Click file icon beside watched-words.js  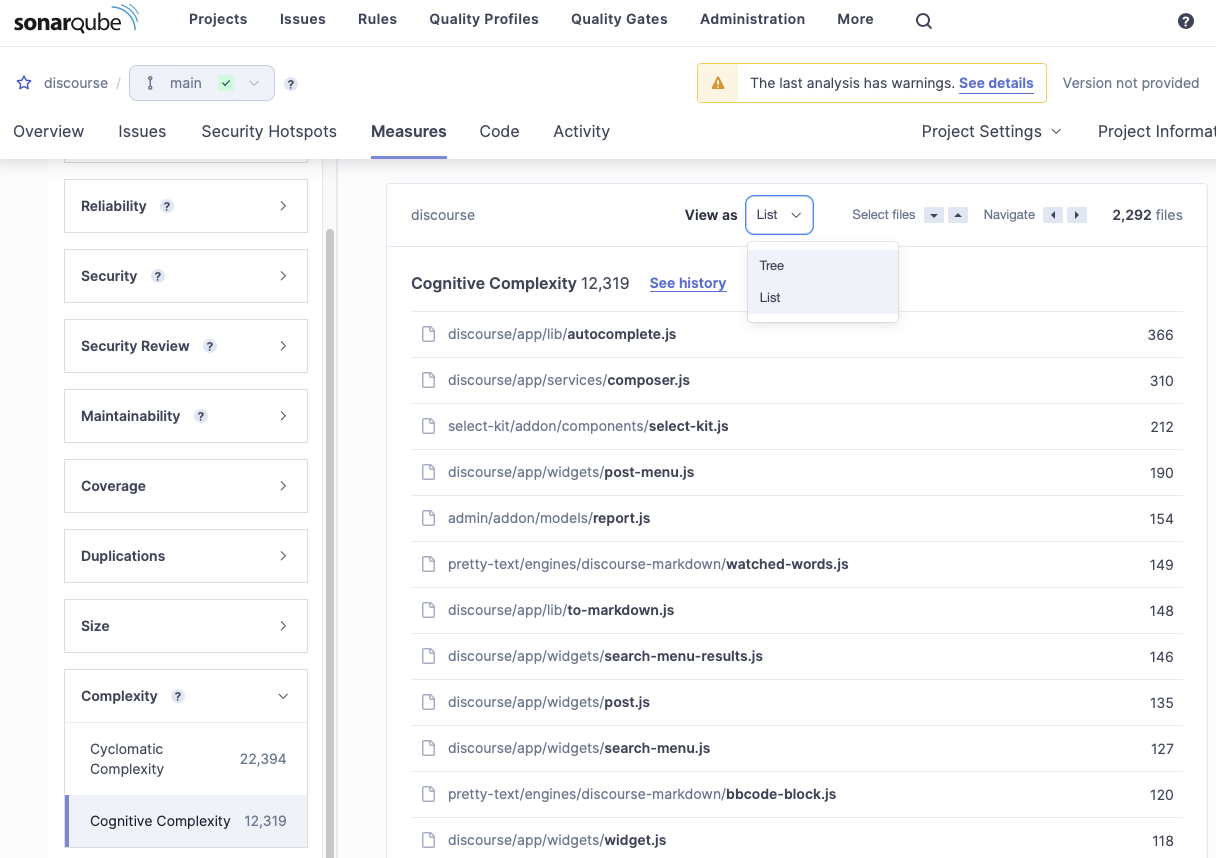[x=428, y=564]
